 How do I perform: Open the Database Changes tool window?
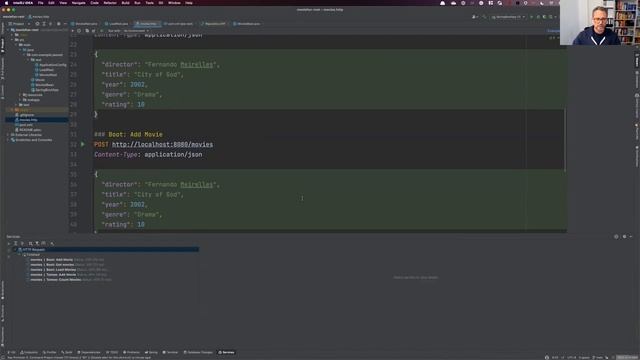(198, 352)
